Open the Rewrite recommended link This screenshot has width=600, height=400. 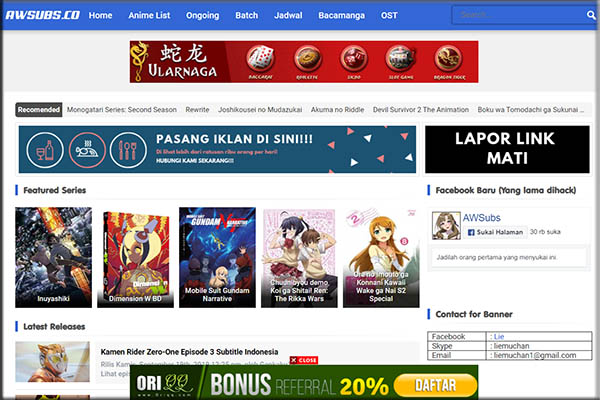[x=197, y=110]
